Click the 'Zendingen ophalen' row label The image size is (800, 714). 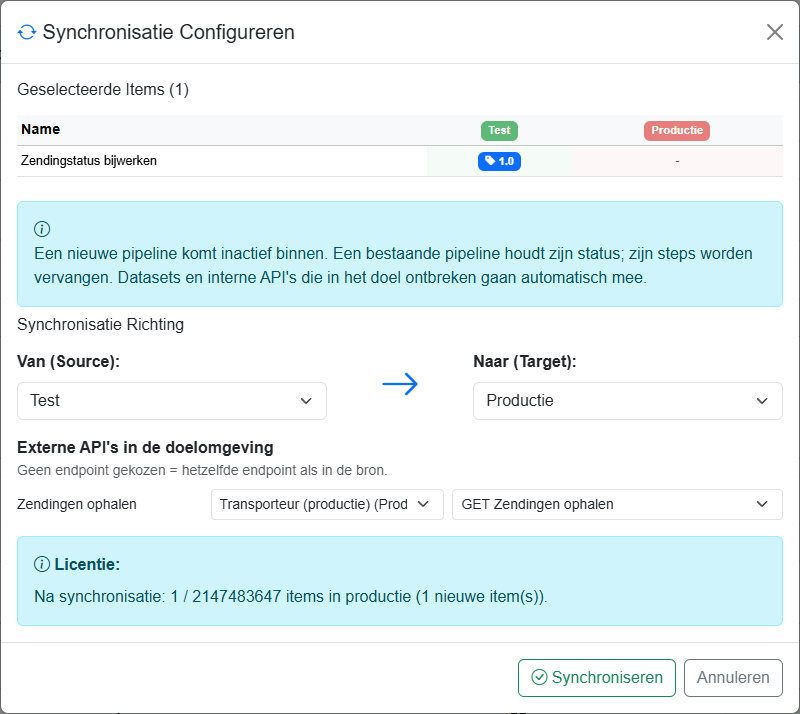(77, 504)
